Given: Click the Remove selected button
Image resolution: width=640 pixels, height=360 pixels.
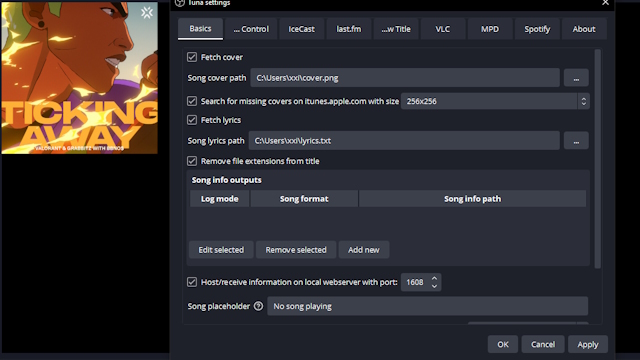Looking at the screenshot, I should 296,250.
